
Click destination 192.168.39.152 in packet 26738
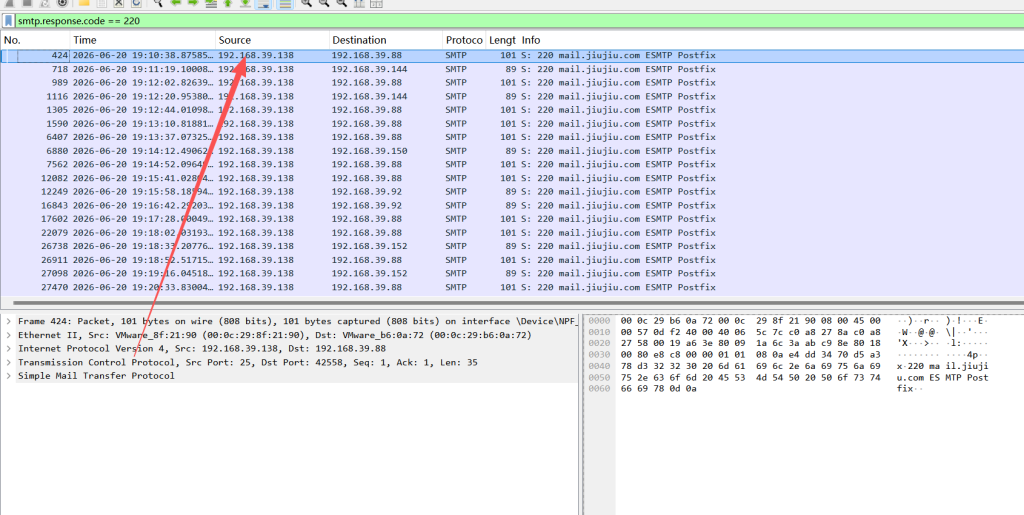pos(369,247)
